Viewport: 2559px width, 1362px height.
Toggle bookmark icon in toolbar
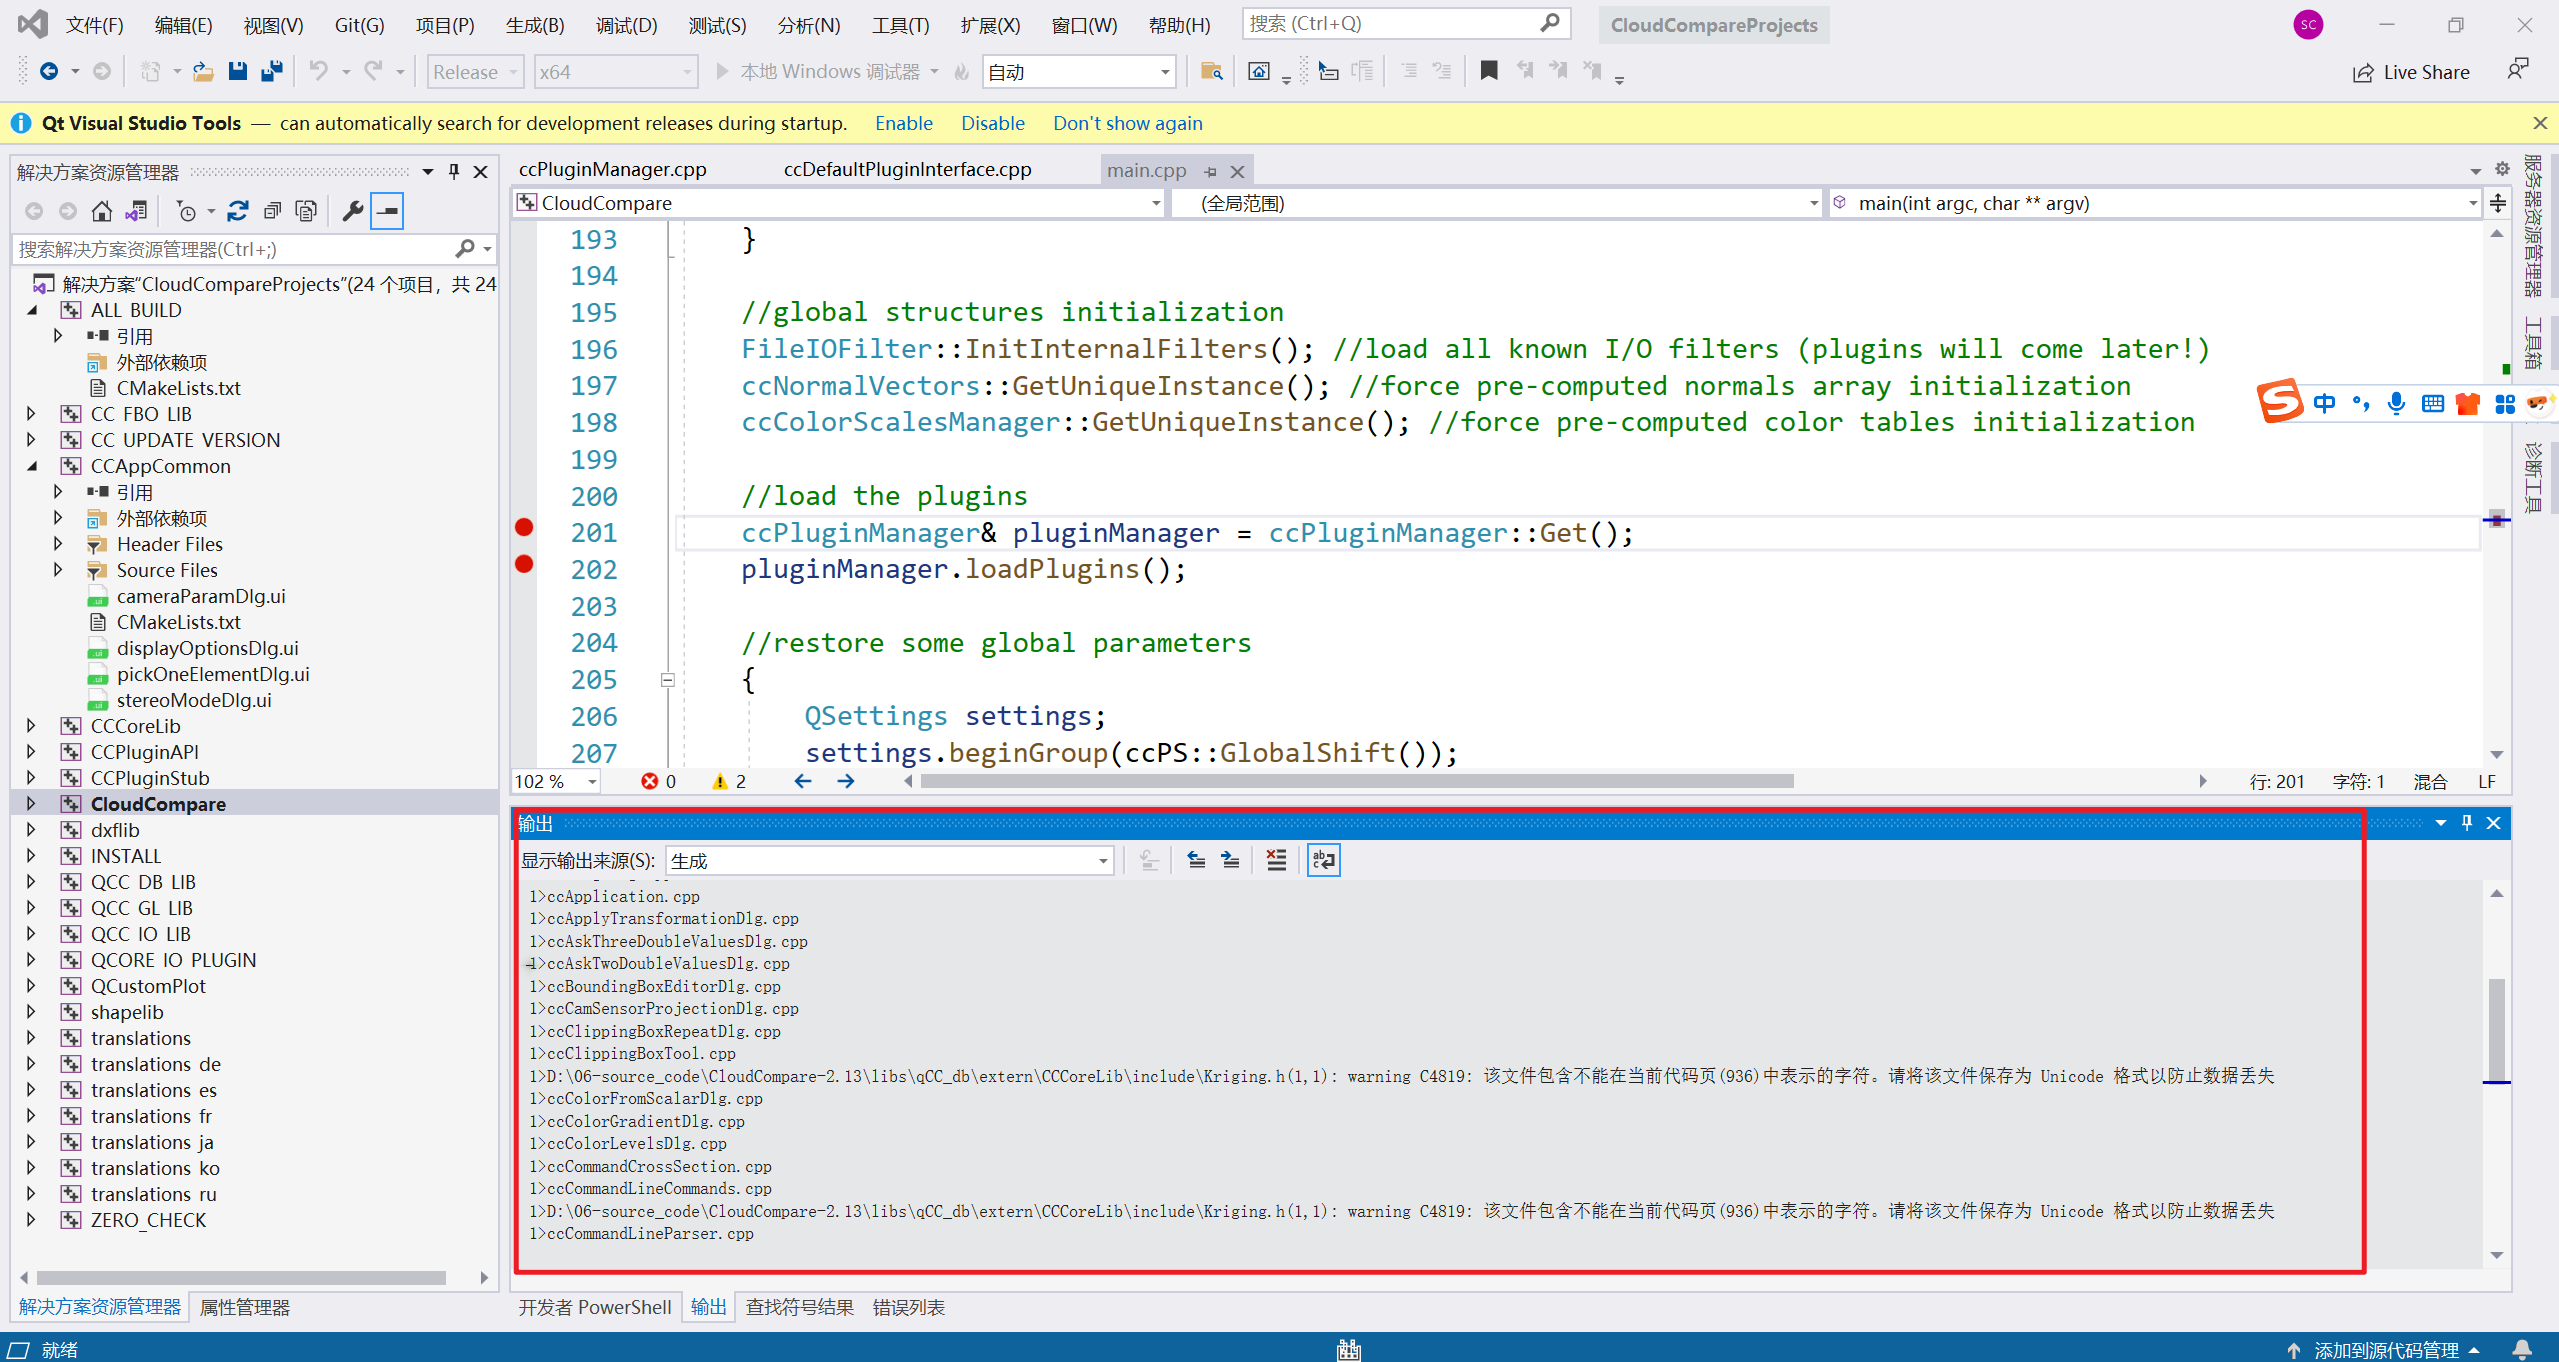(1489, 71)
